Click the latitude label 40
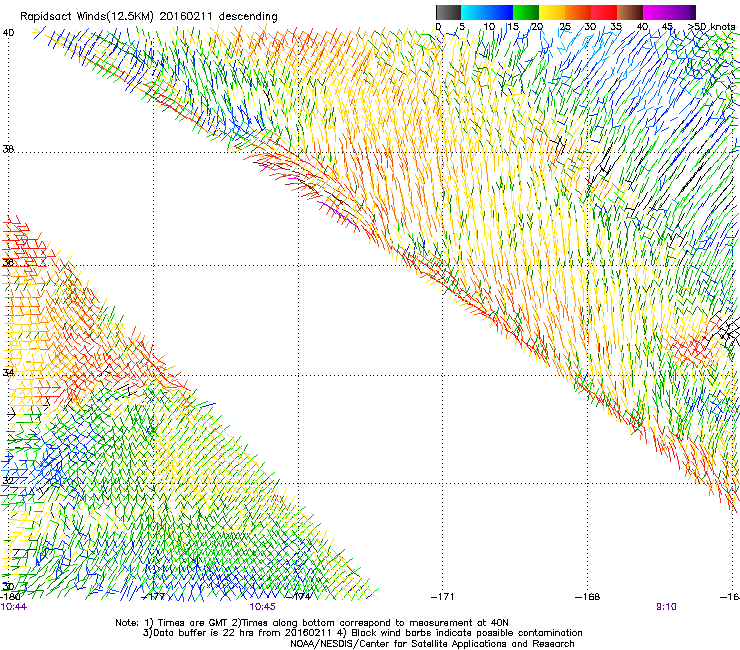Viewport: 740px width, 650px height. [8, 33]
